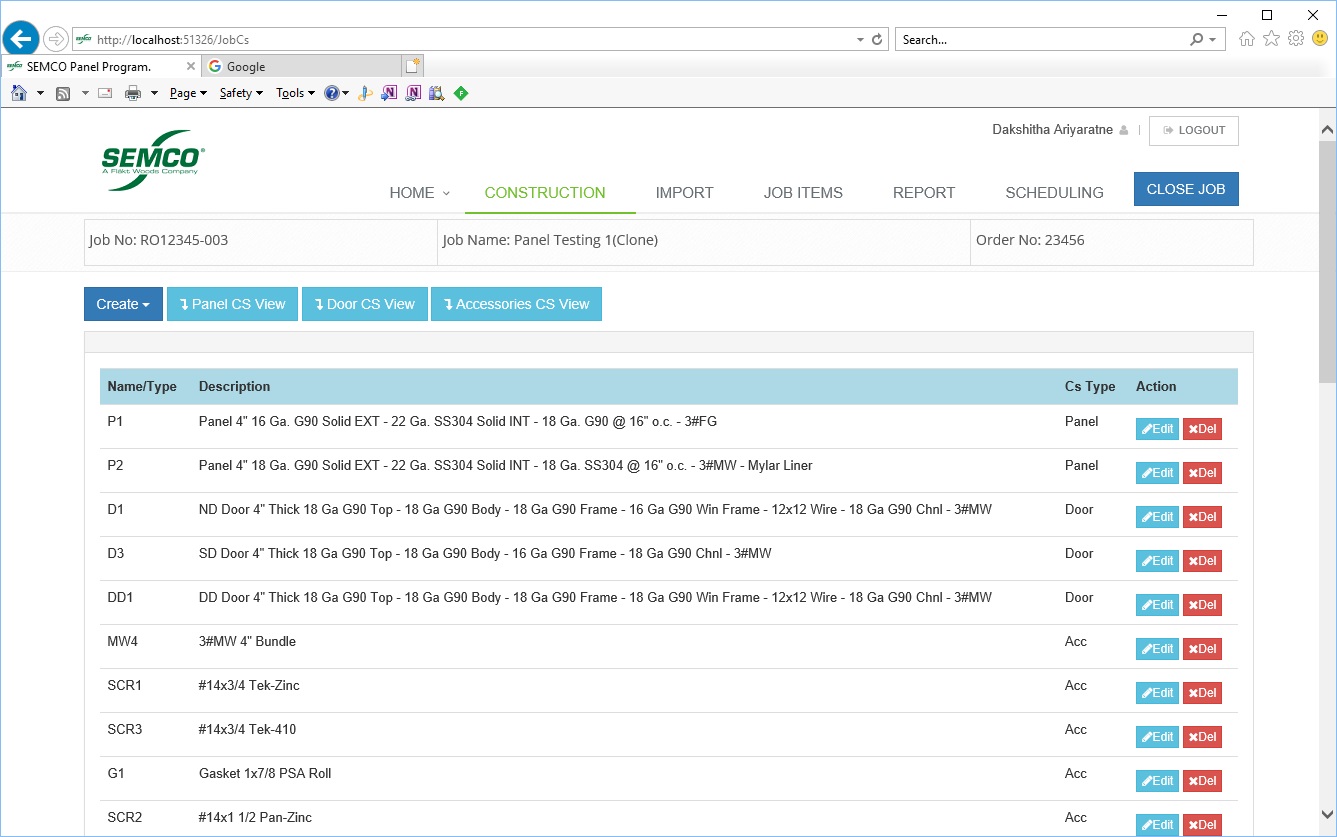
Task: Click the printer icon in command bar
Action: pyautogui.click(x=133, y=93)
